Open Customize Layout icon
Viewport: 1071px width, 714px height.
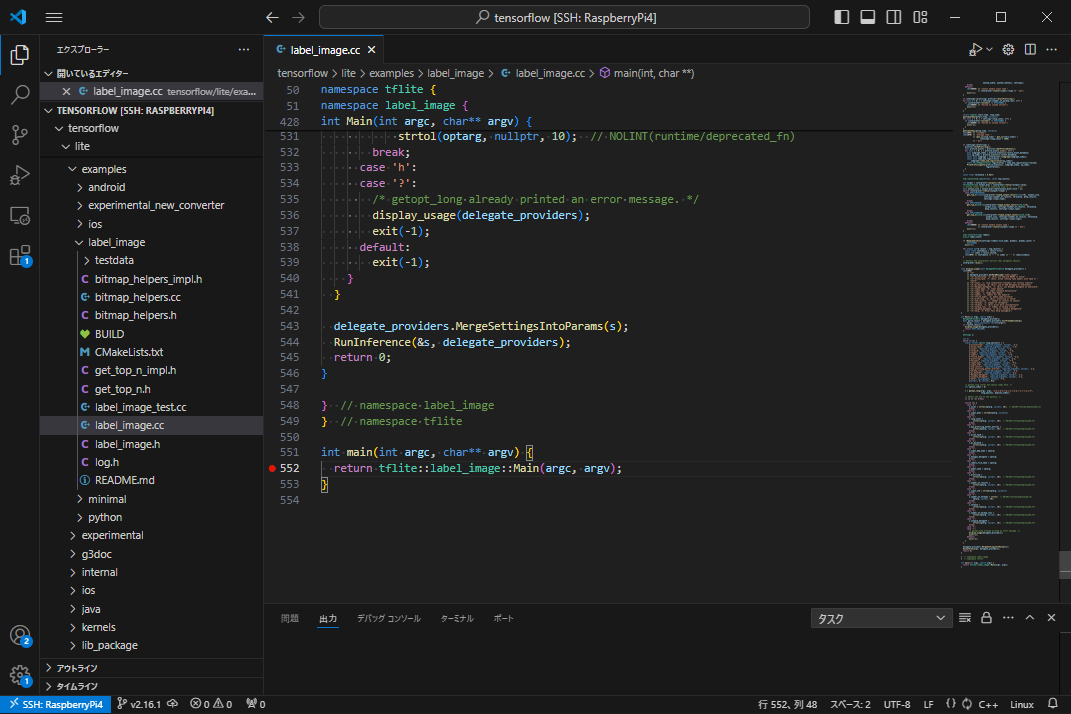click(x=920, y=18)
